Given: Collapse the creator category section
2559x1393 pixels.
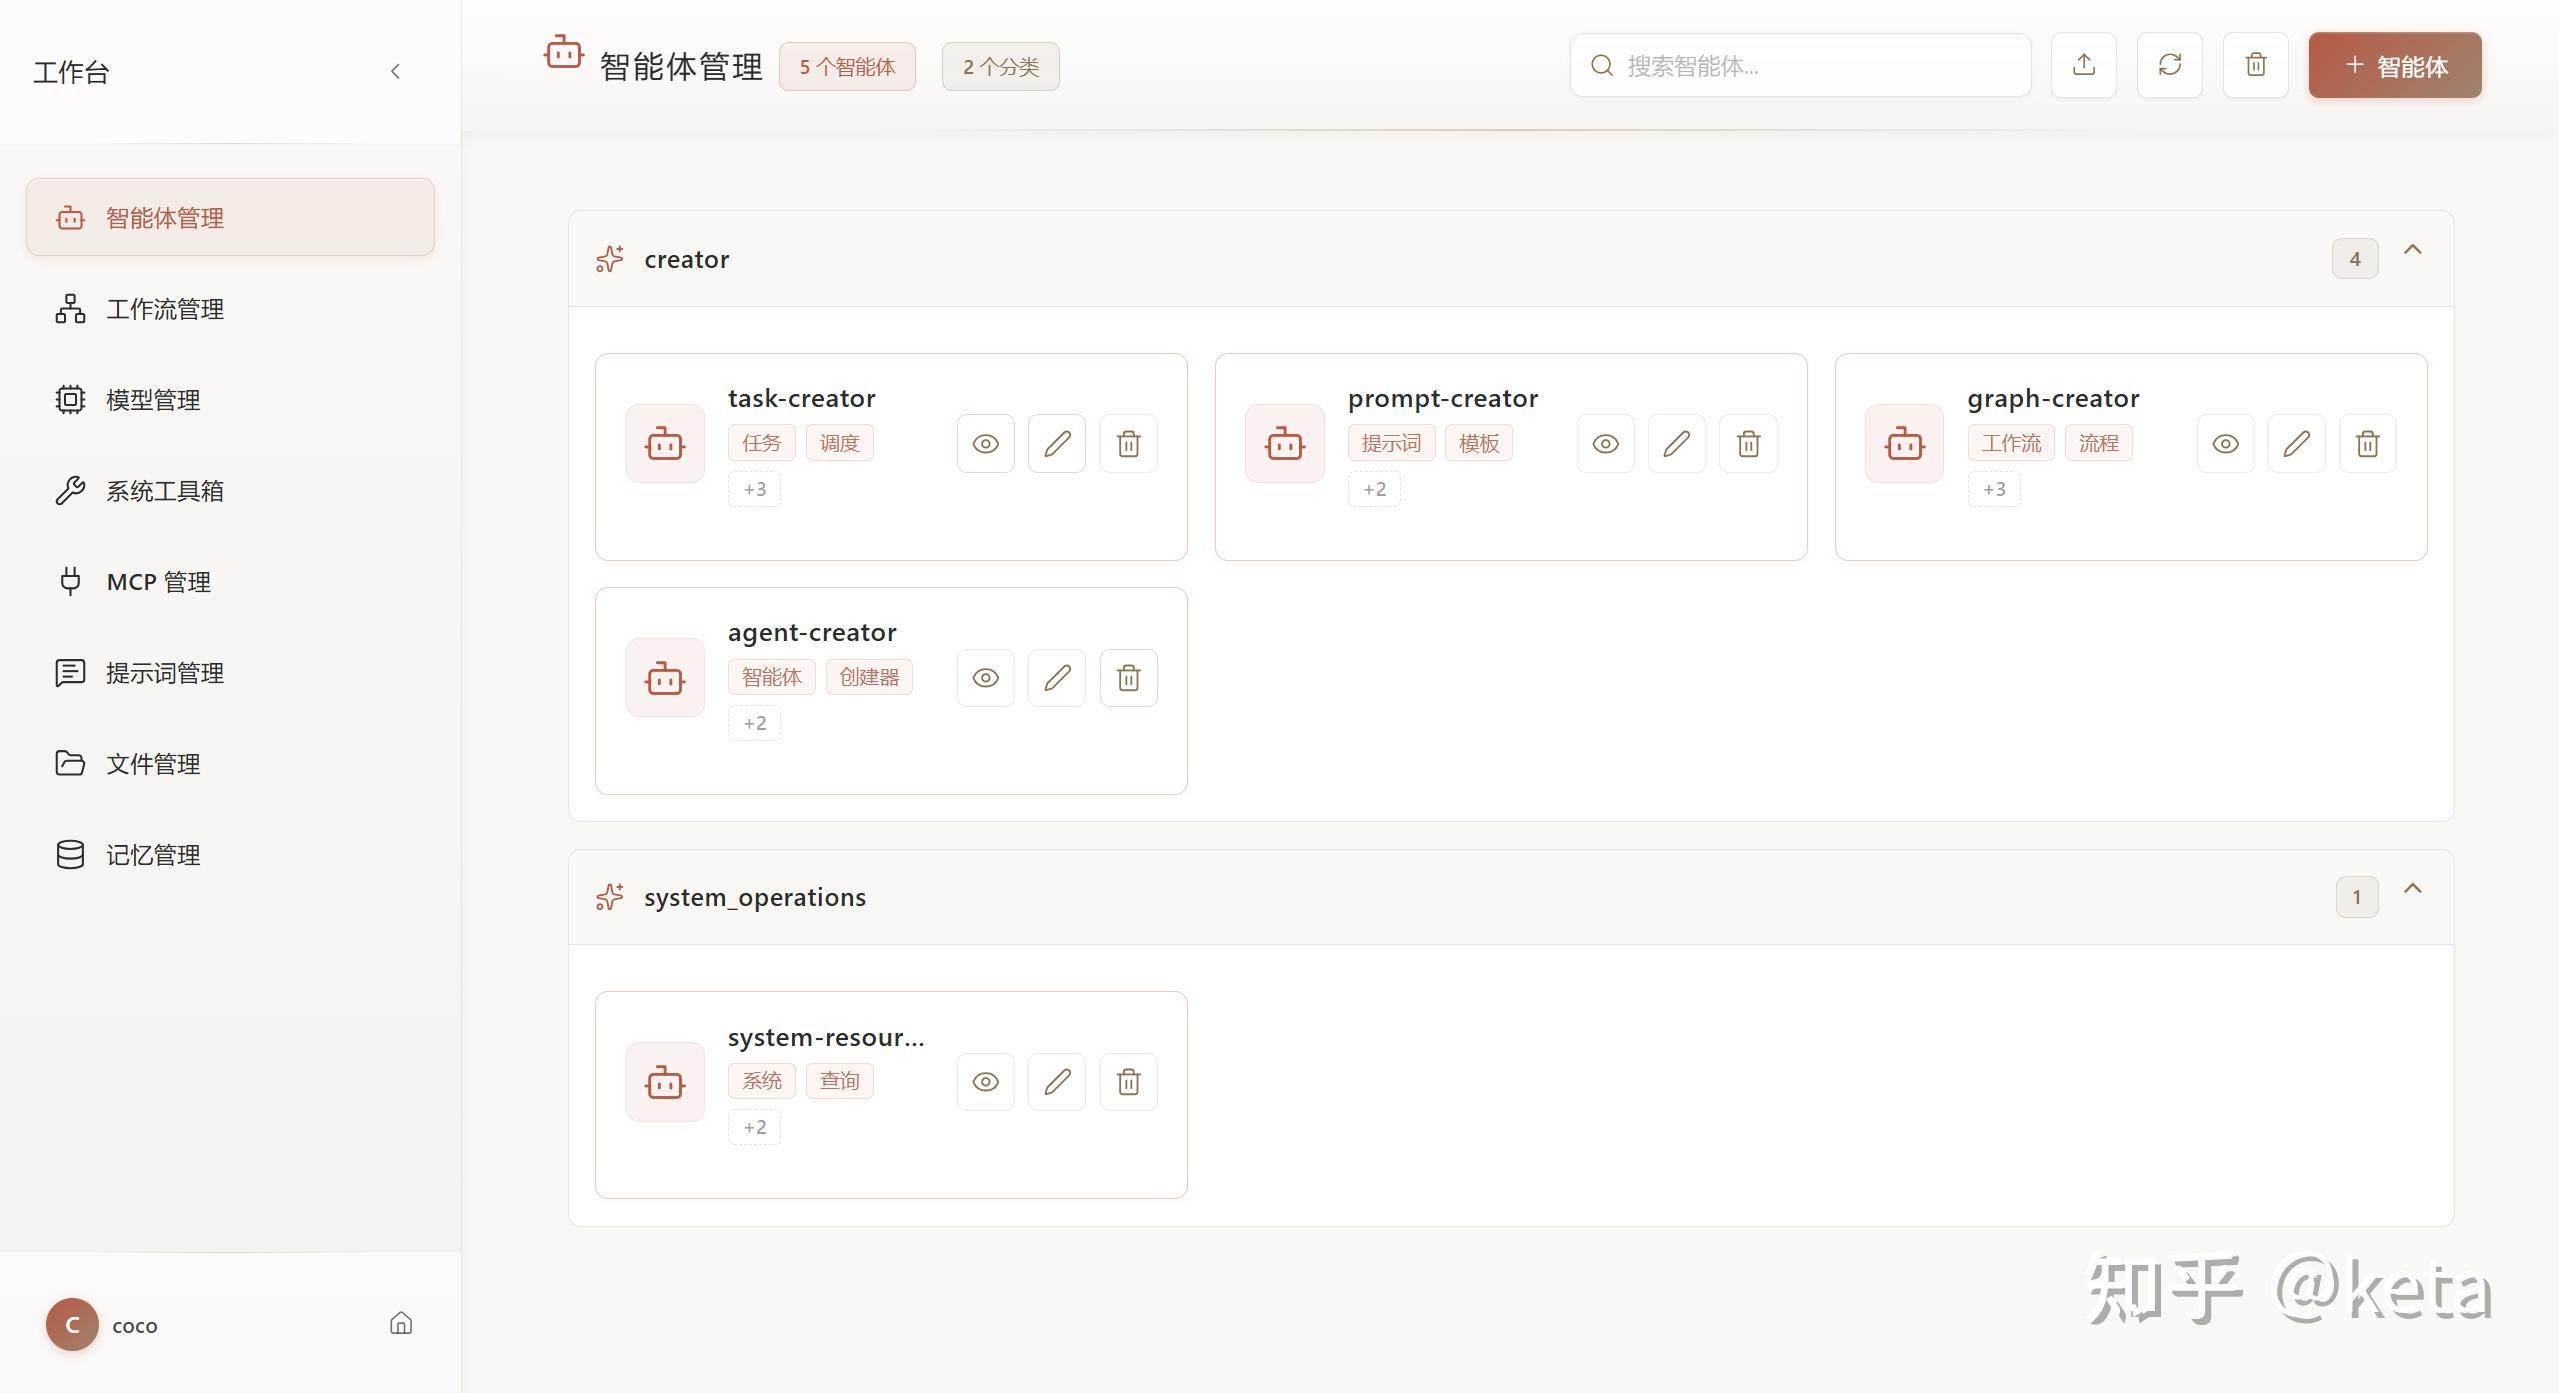Looking at the screenshot, I should (x=2412, y=250).
